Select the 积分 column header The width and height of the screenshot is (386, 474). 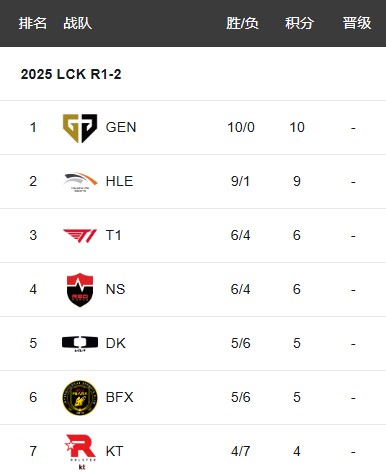299,23
